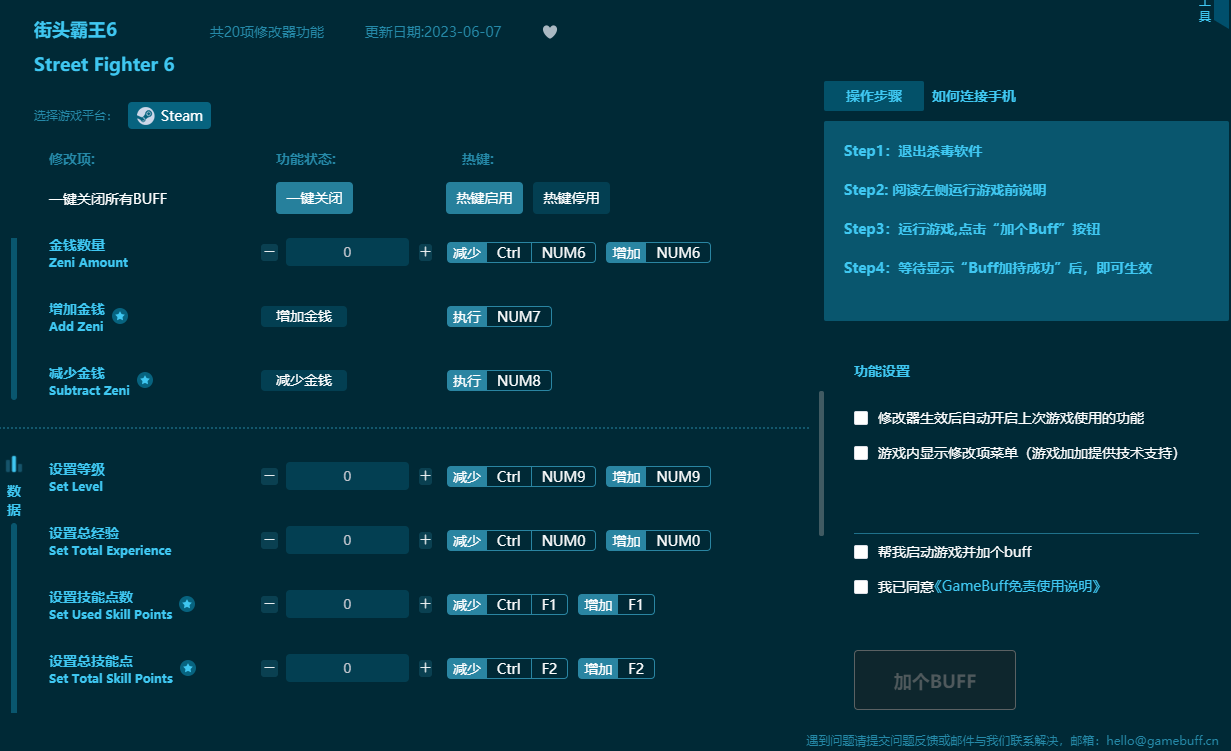
Task: Click the update date 2023-06-07 text
Action: (433, 32)
